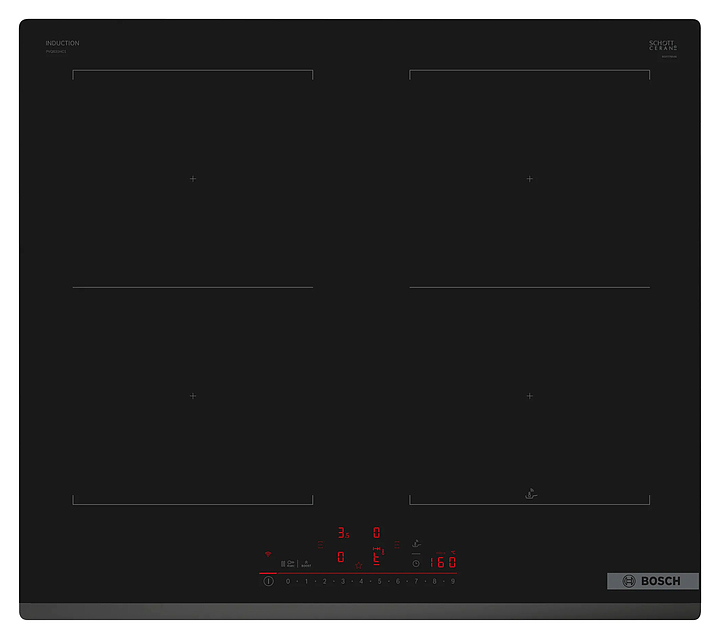Select the rear-right zone display showing 0
The height and width of the screenshot is (639, 720).
[x=376, y=533]
